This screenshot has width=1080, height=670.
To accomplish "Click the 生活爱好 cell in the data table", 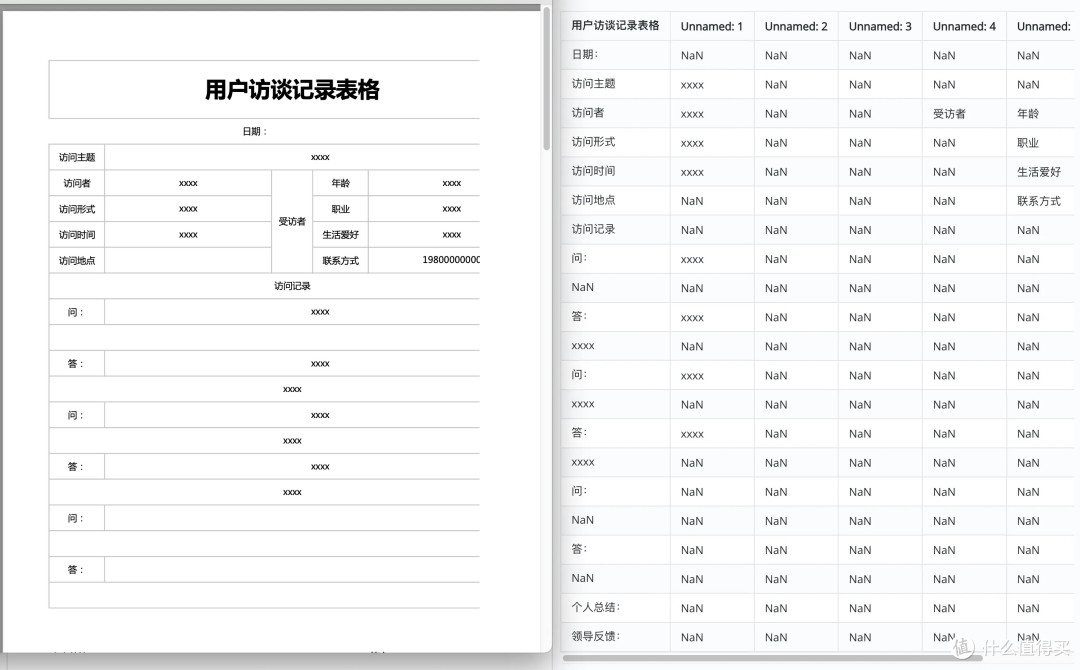I will (1039, 172).
